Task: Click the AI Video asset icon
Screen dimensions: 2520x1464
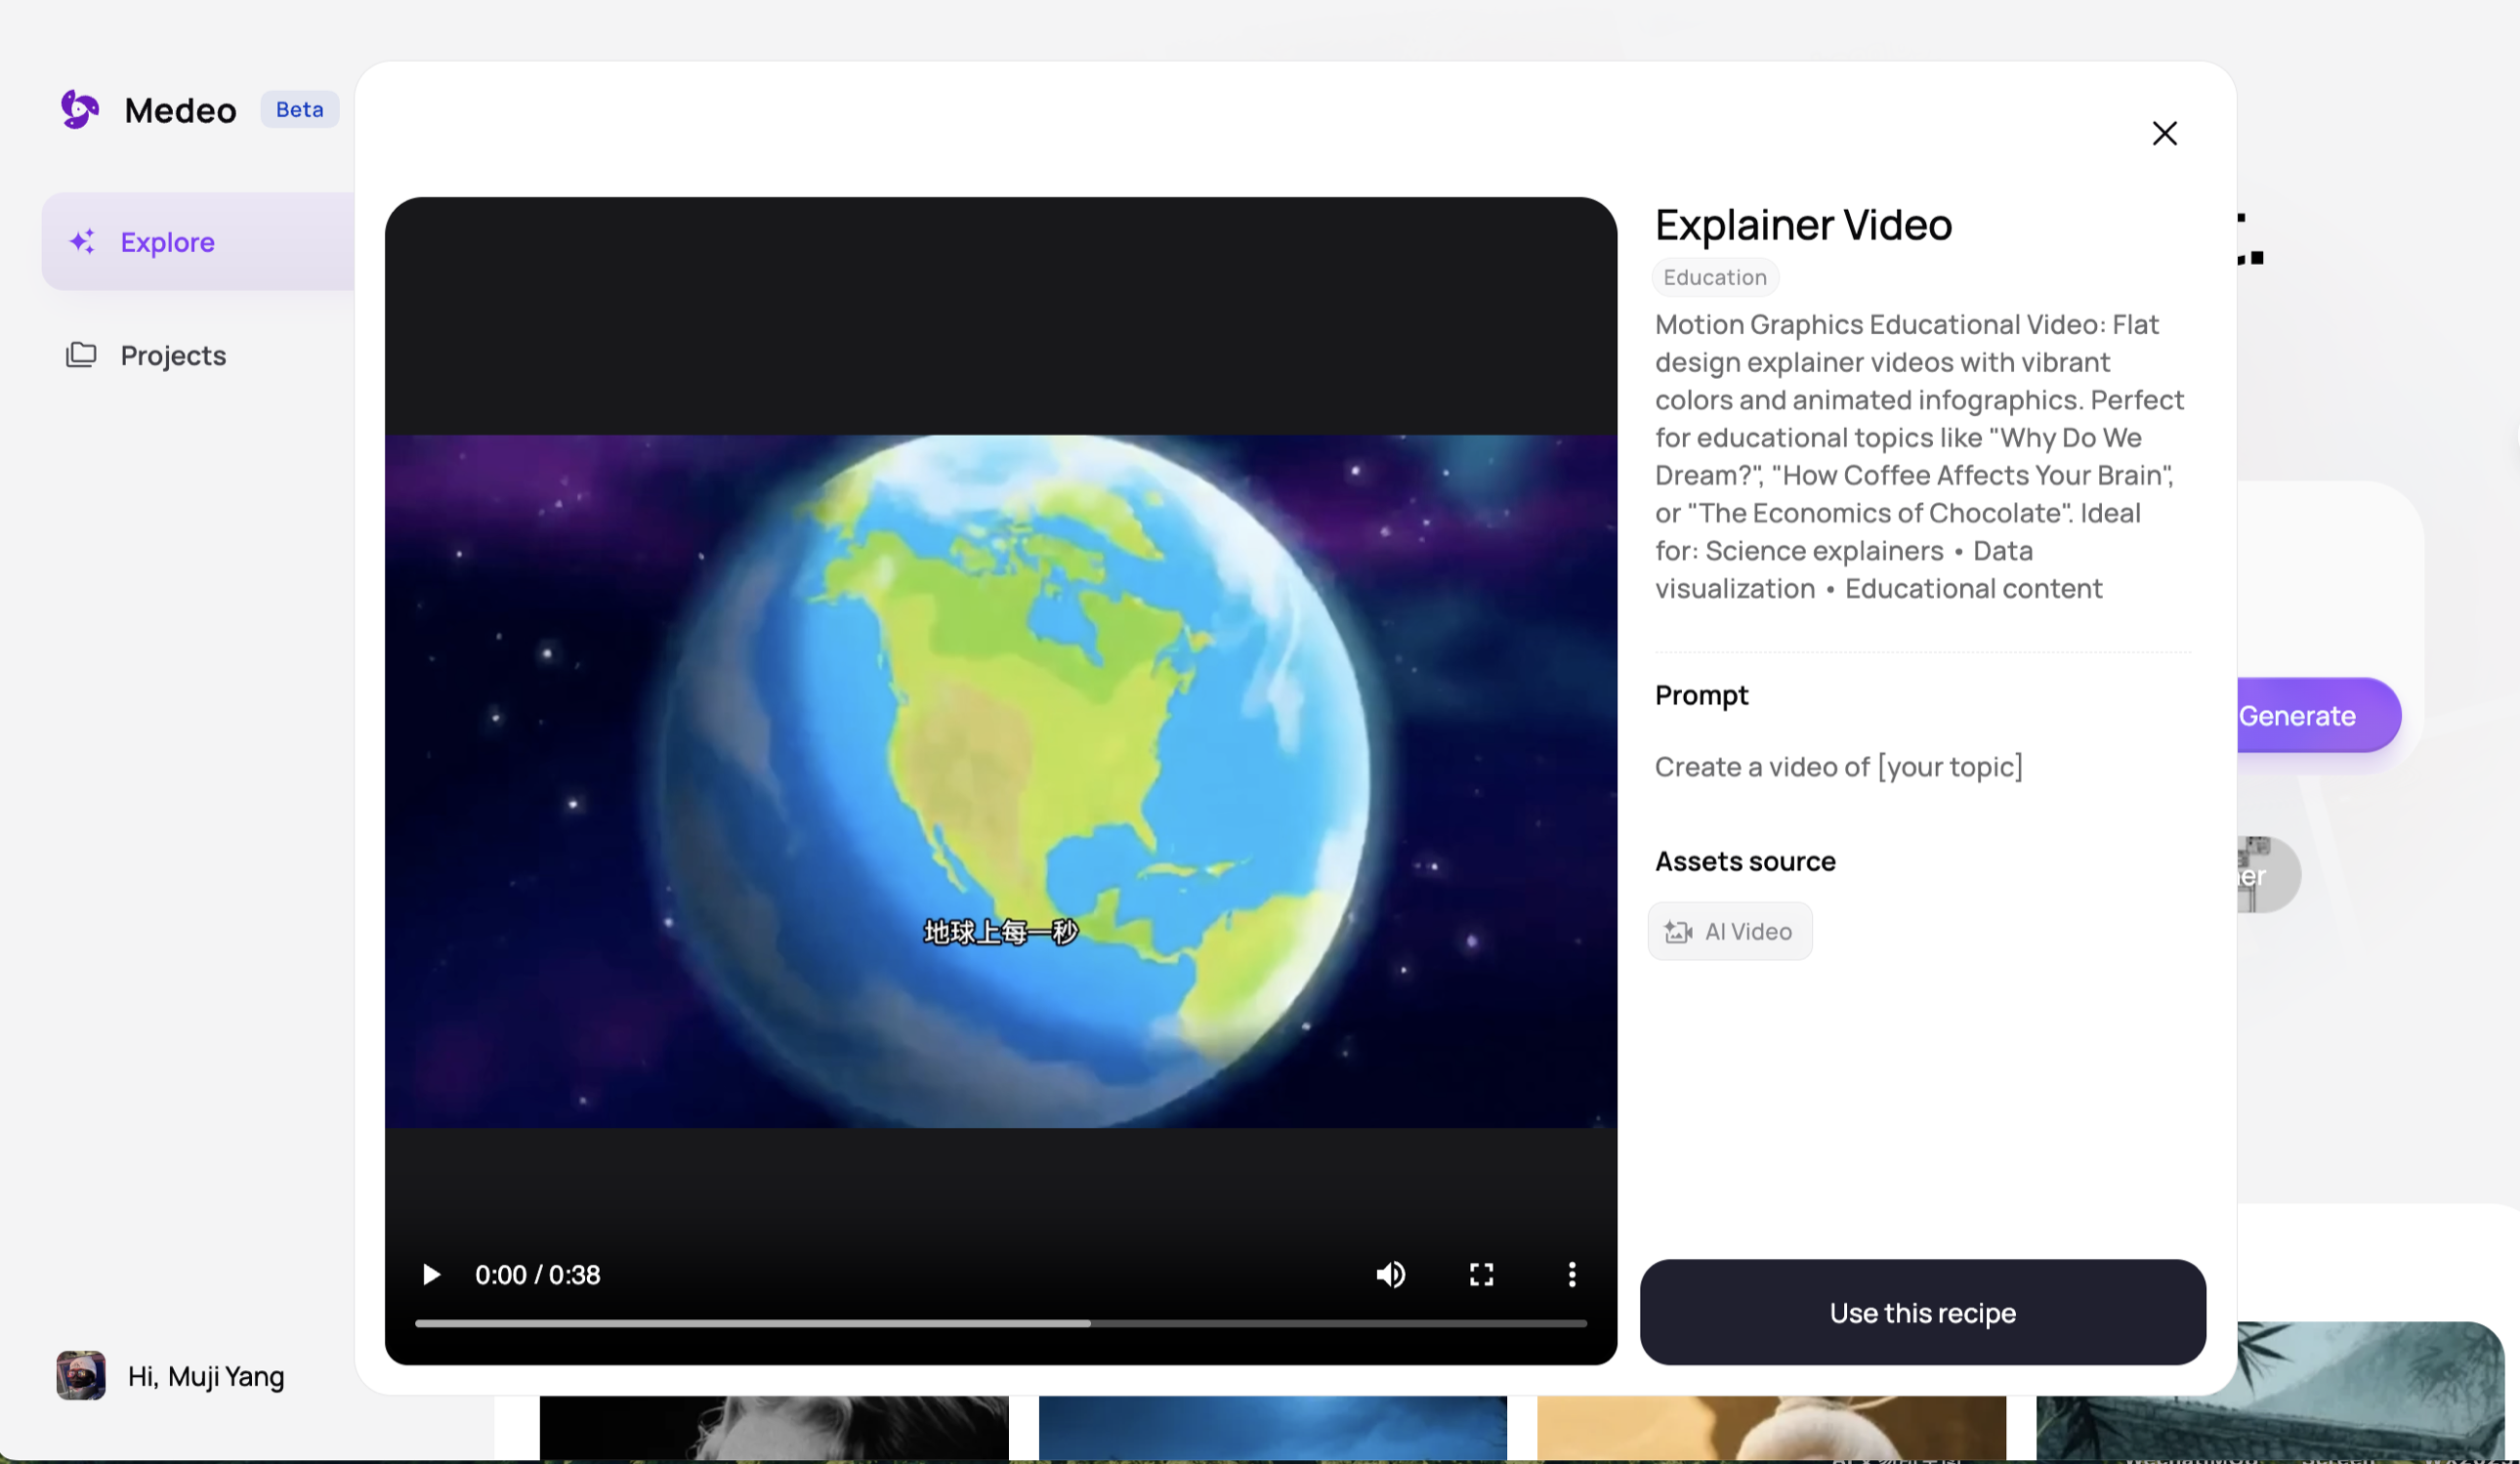Action: point(1678,932)
